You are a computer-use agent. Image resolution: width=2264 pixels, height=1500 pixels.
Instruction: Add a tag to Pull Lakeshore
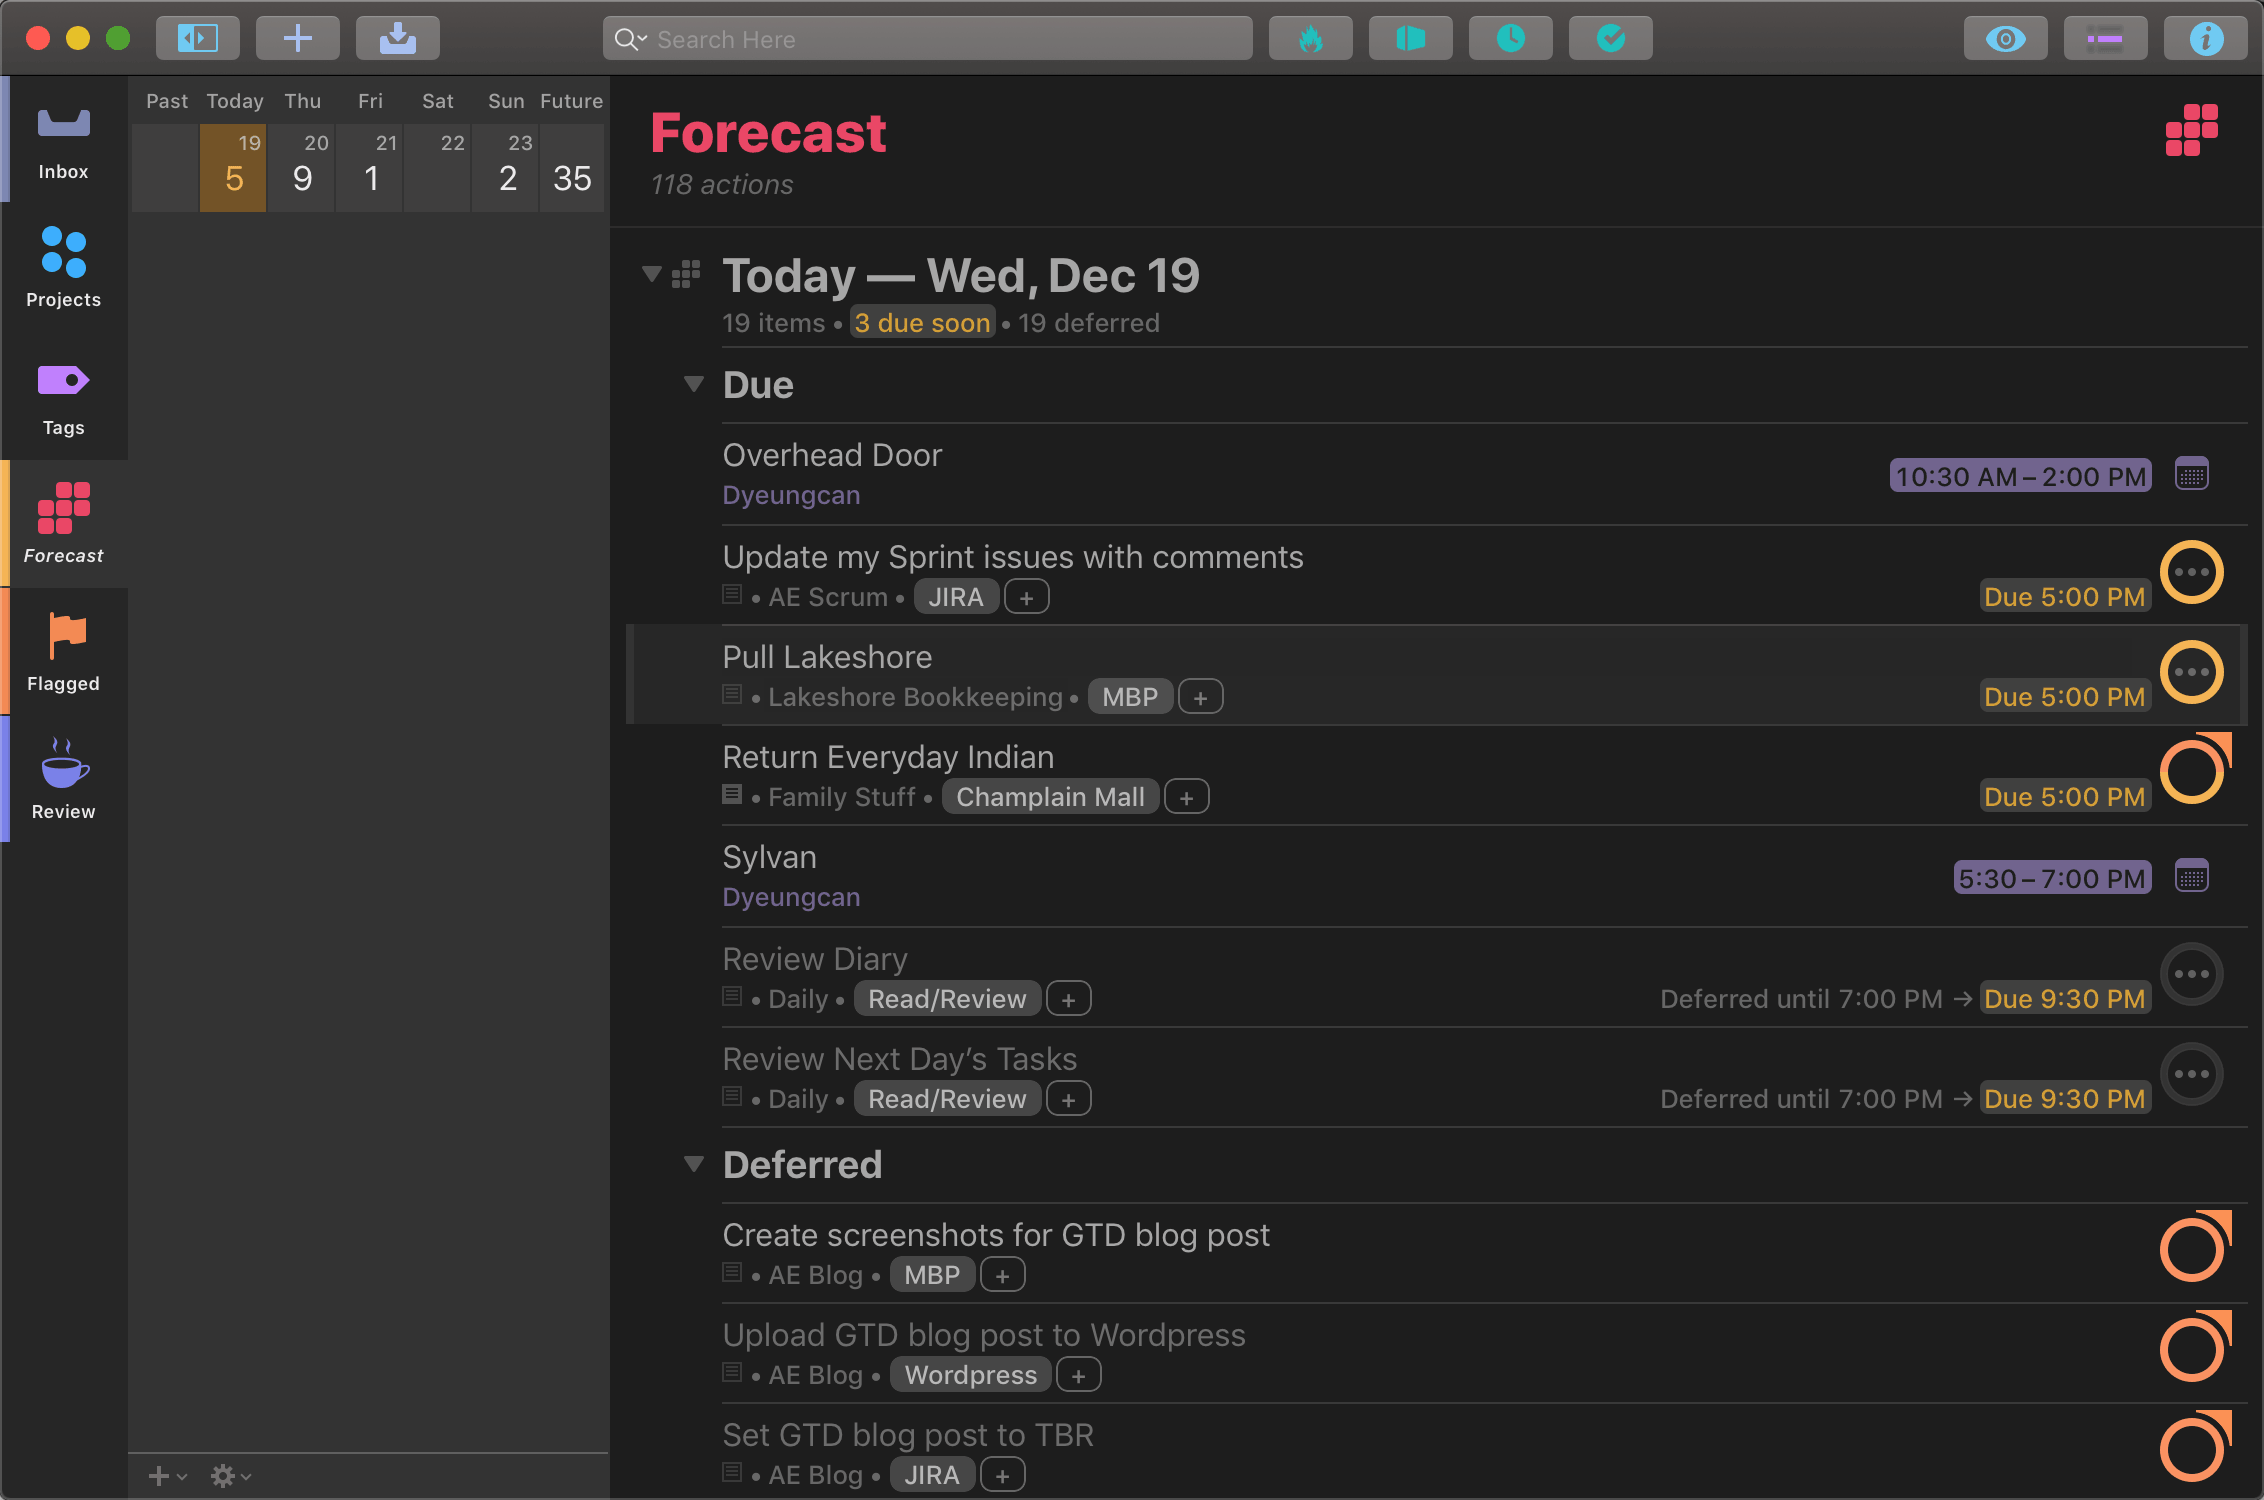[1200, 697]
